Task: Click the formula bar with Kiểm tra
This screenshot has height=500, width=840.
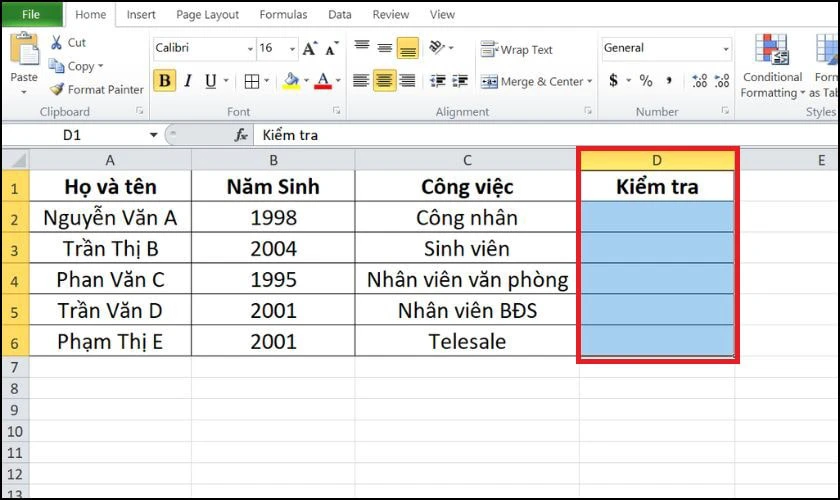Action: click(546, 135)
